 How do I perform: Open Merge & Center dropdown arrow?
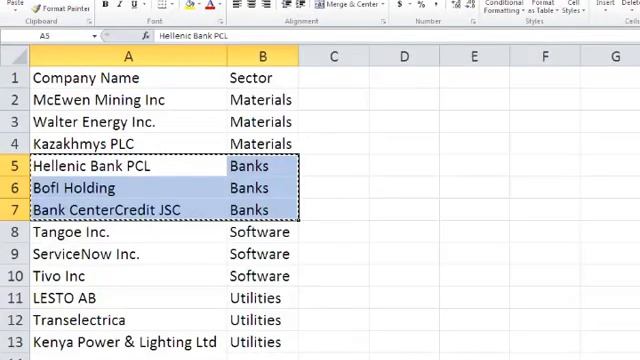383,4
